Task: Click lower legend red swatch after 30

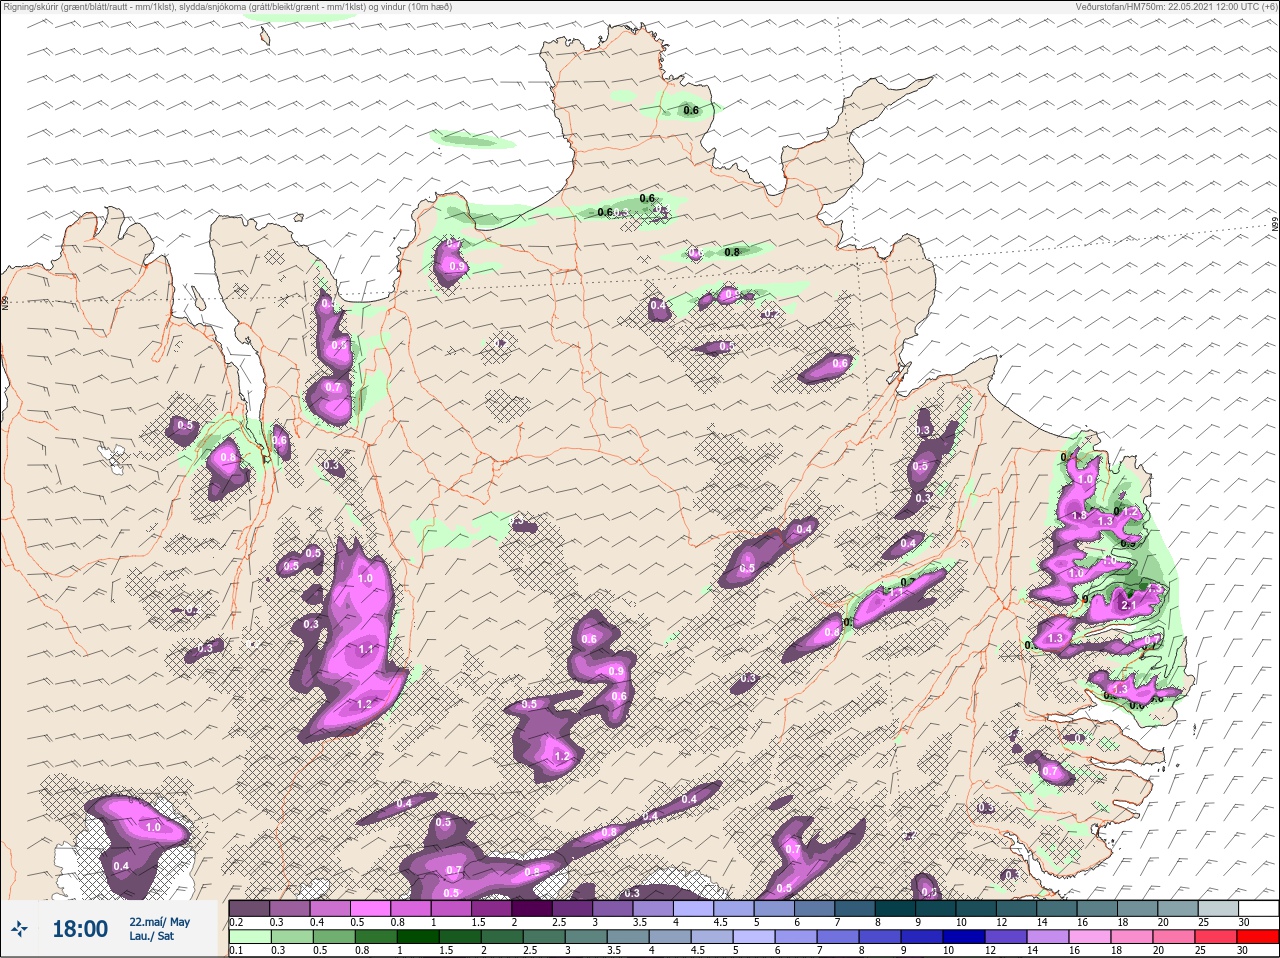Action: [1258, 938]
